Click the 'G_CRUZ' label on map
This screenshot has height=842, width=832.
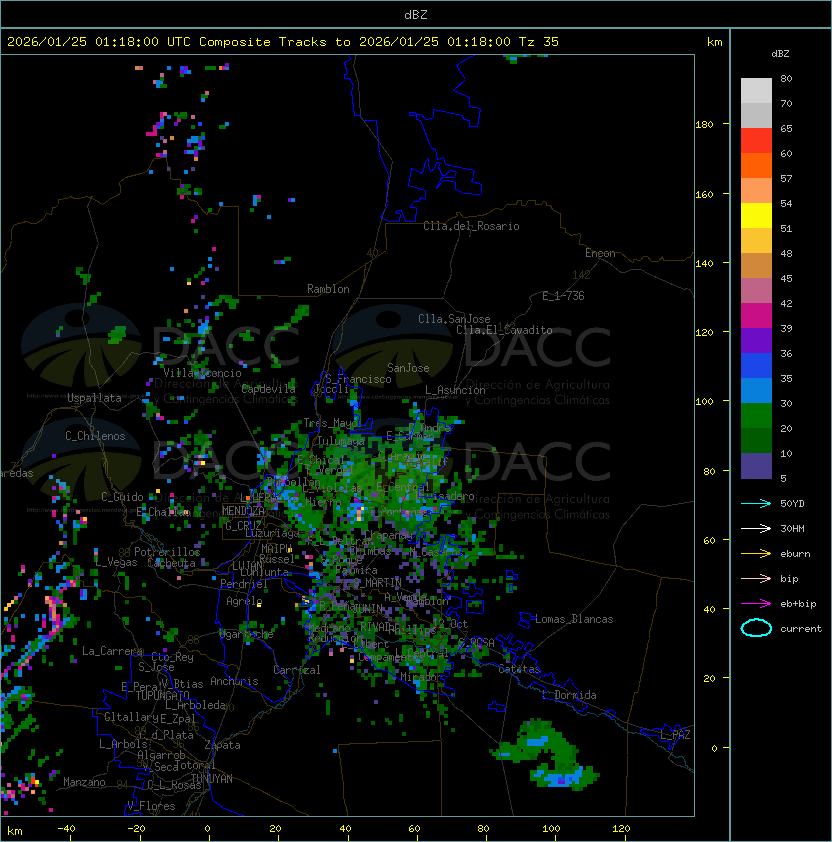(x=243, y=525)
